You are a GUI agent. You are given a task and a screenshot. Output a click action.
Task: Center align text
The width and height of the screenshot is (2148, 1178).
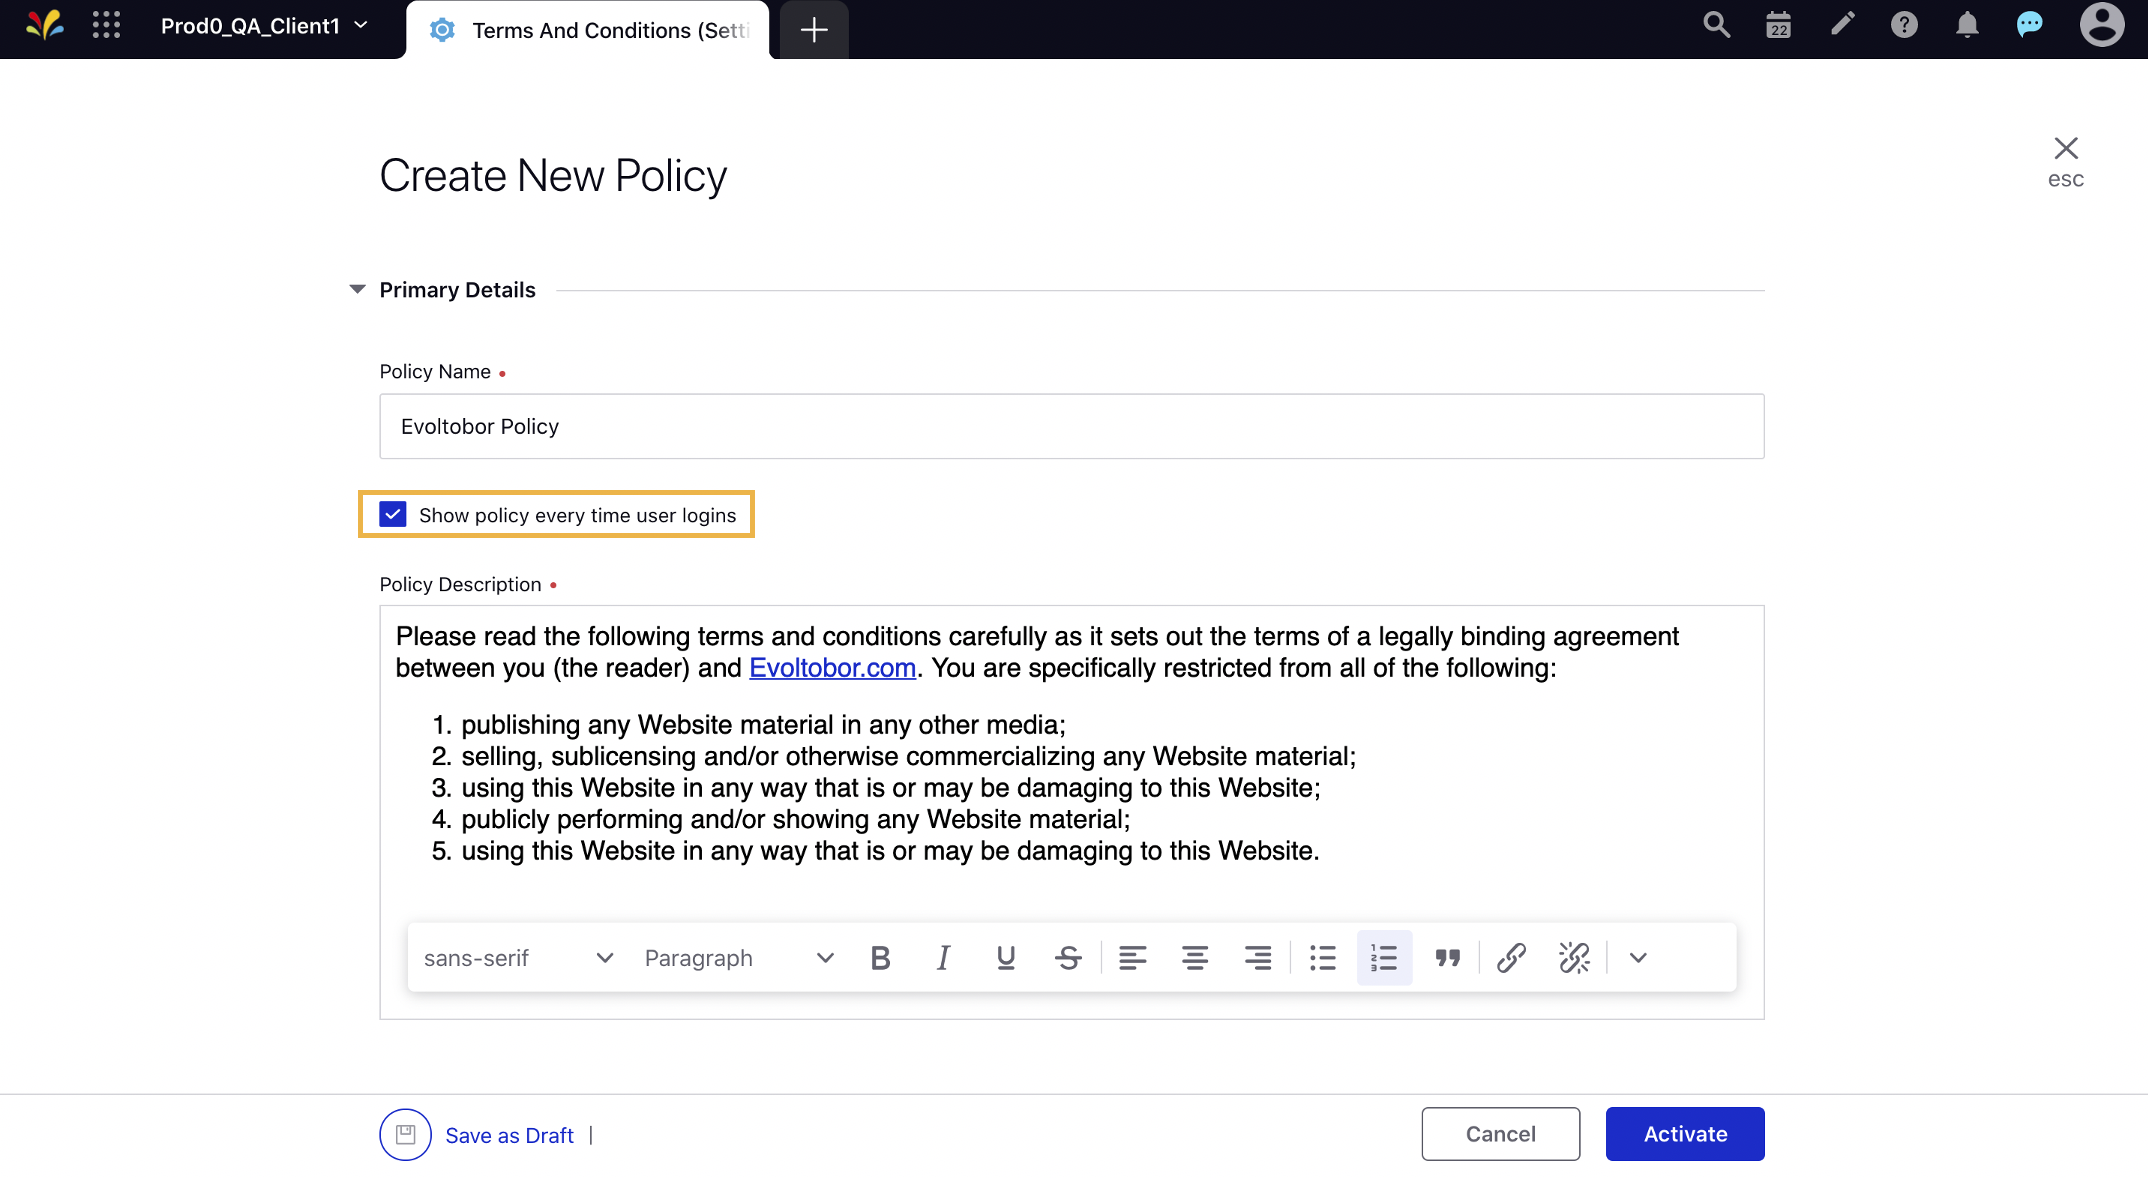pyautogui.click(x=1195, y=958)
